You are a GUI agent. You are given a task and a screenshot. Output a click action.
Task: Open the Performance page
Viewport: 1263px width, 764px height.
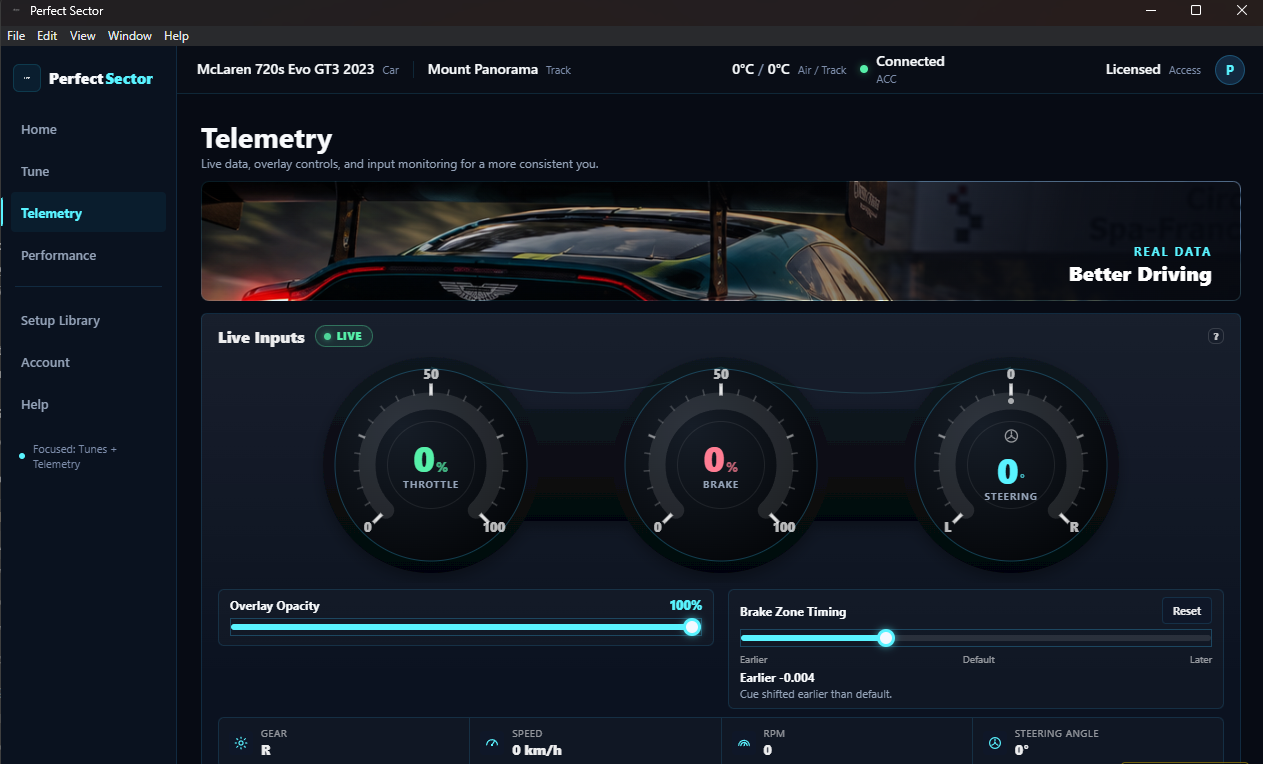pos(89,255)
